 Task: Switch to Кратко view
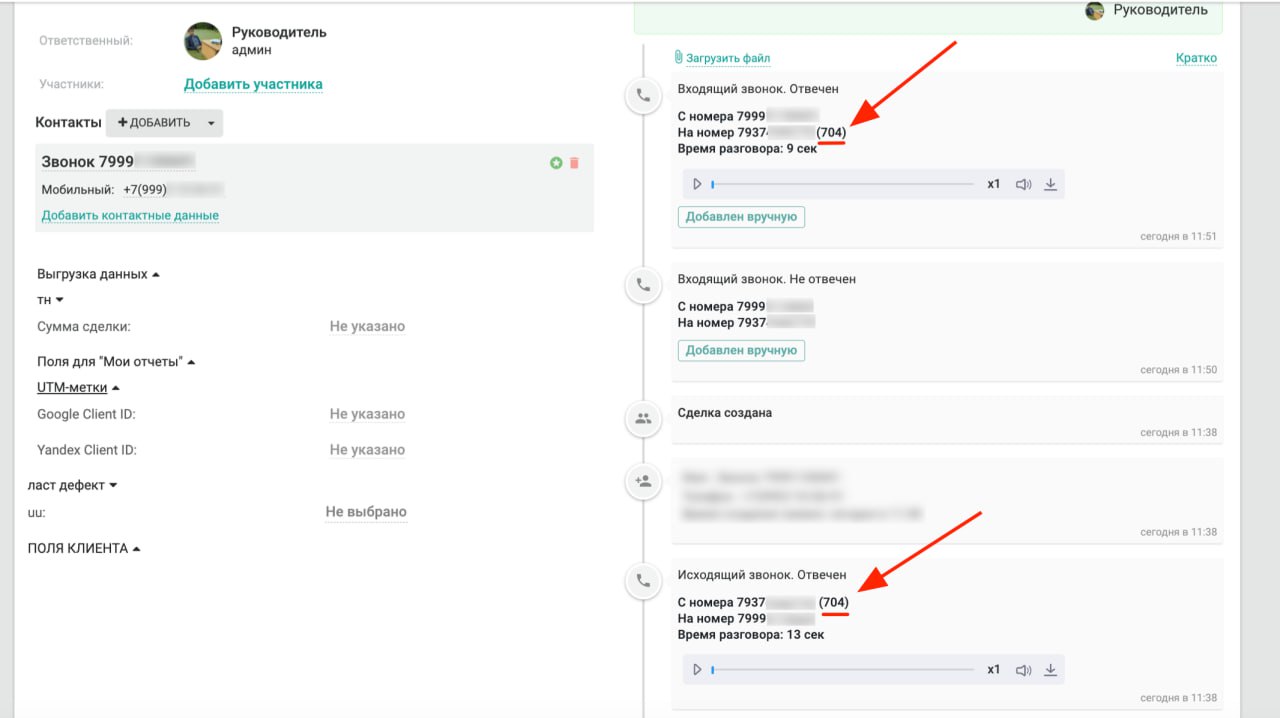coord(1196,58)
